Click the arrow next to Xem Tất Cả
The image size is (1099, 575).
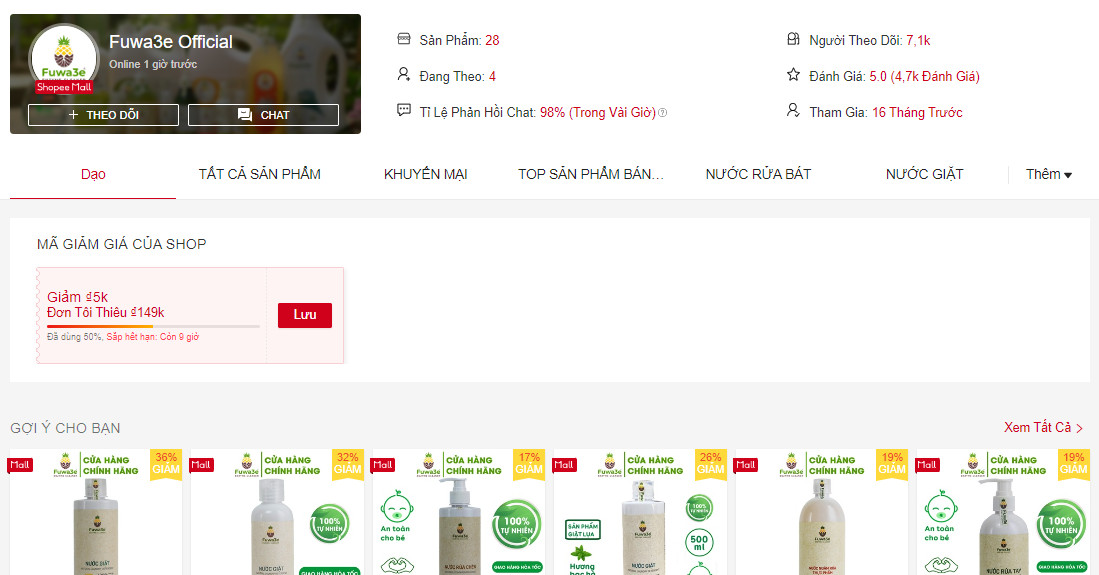pos(1079,428)
